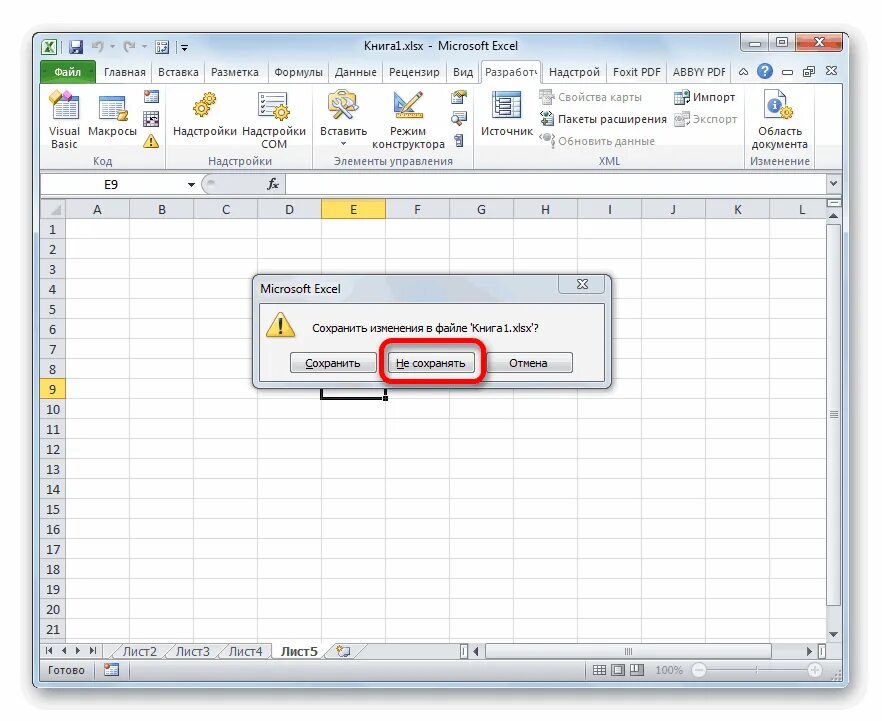This screenshot has height=721, width=882.
Task: Click the macro recording icon in status bar
Action: click(x=111, y=670)
